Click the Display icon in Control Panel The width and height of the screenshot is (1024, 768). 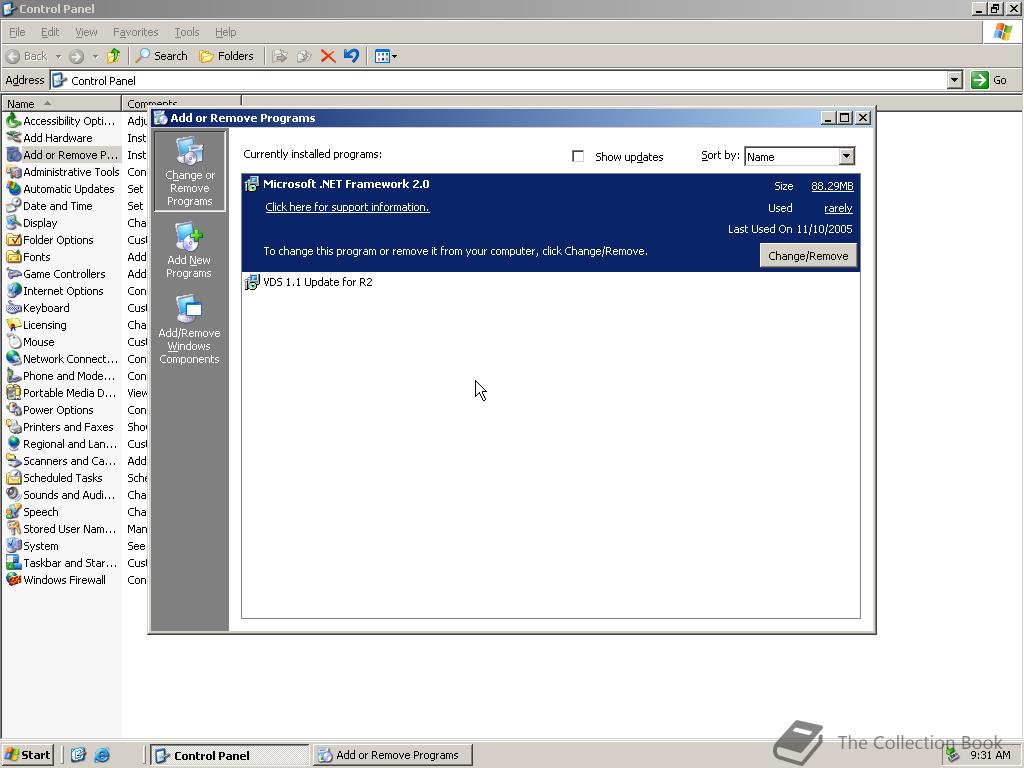click(13, 222)
